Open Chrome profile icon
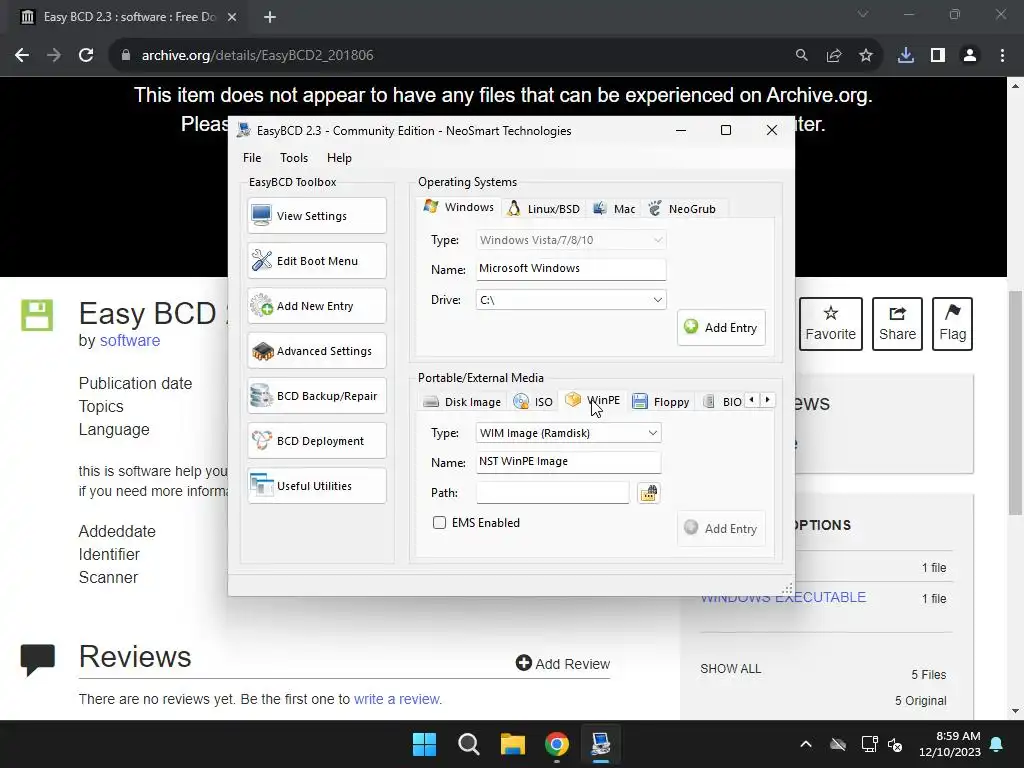Viewport: 1024px width, 768px height. click(x=970, y=56)
